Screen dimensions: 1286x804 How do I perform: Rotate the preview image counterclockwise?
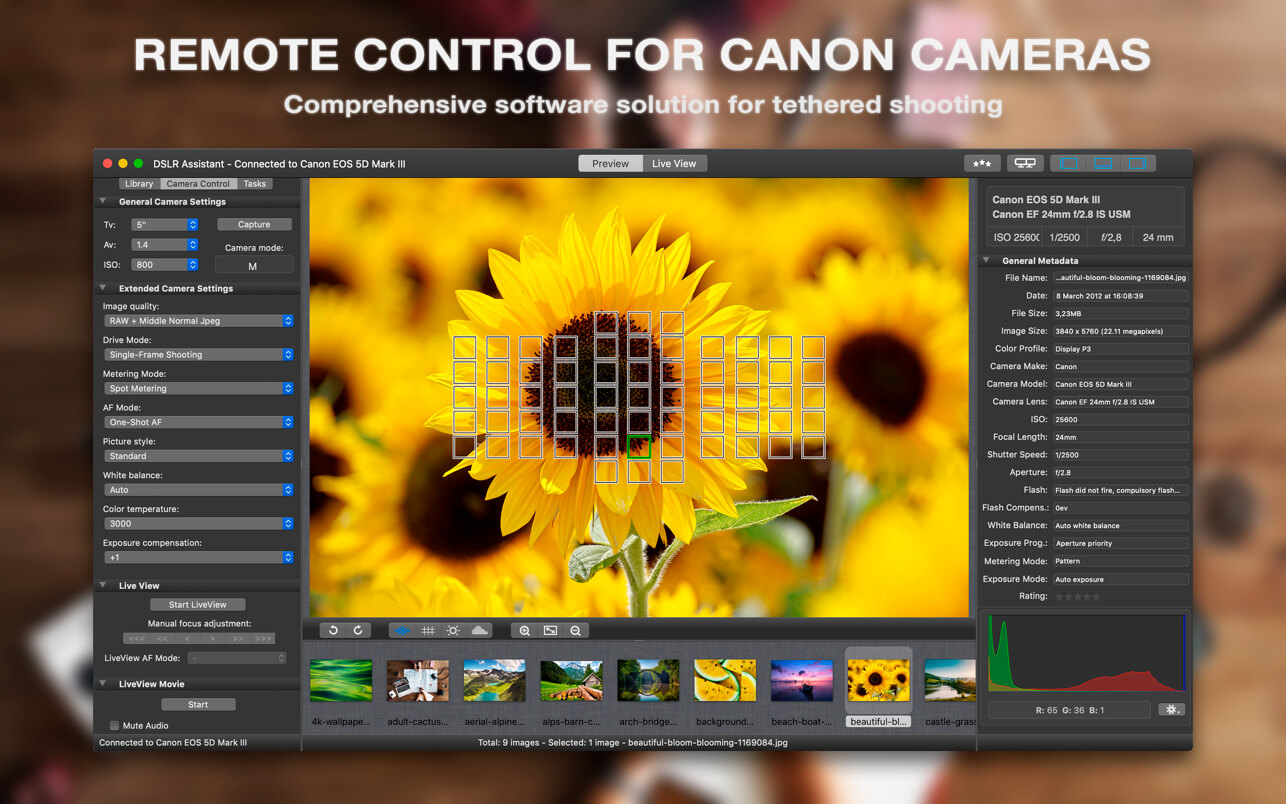coord(334,630)
